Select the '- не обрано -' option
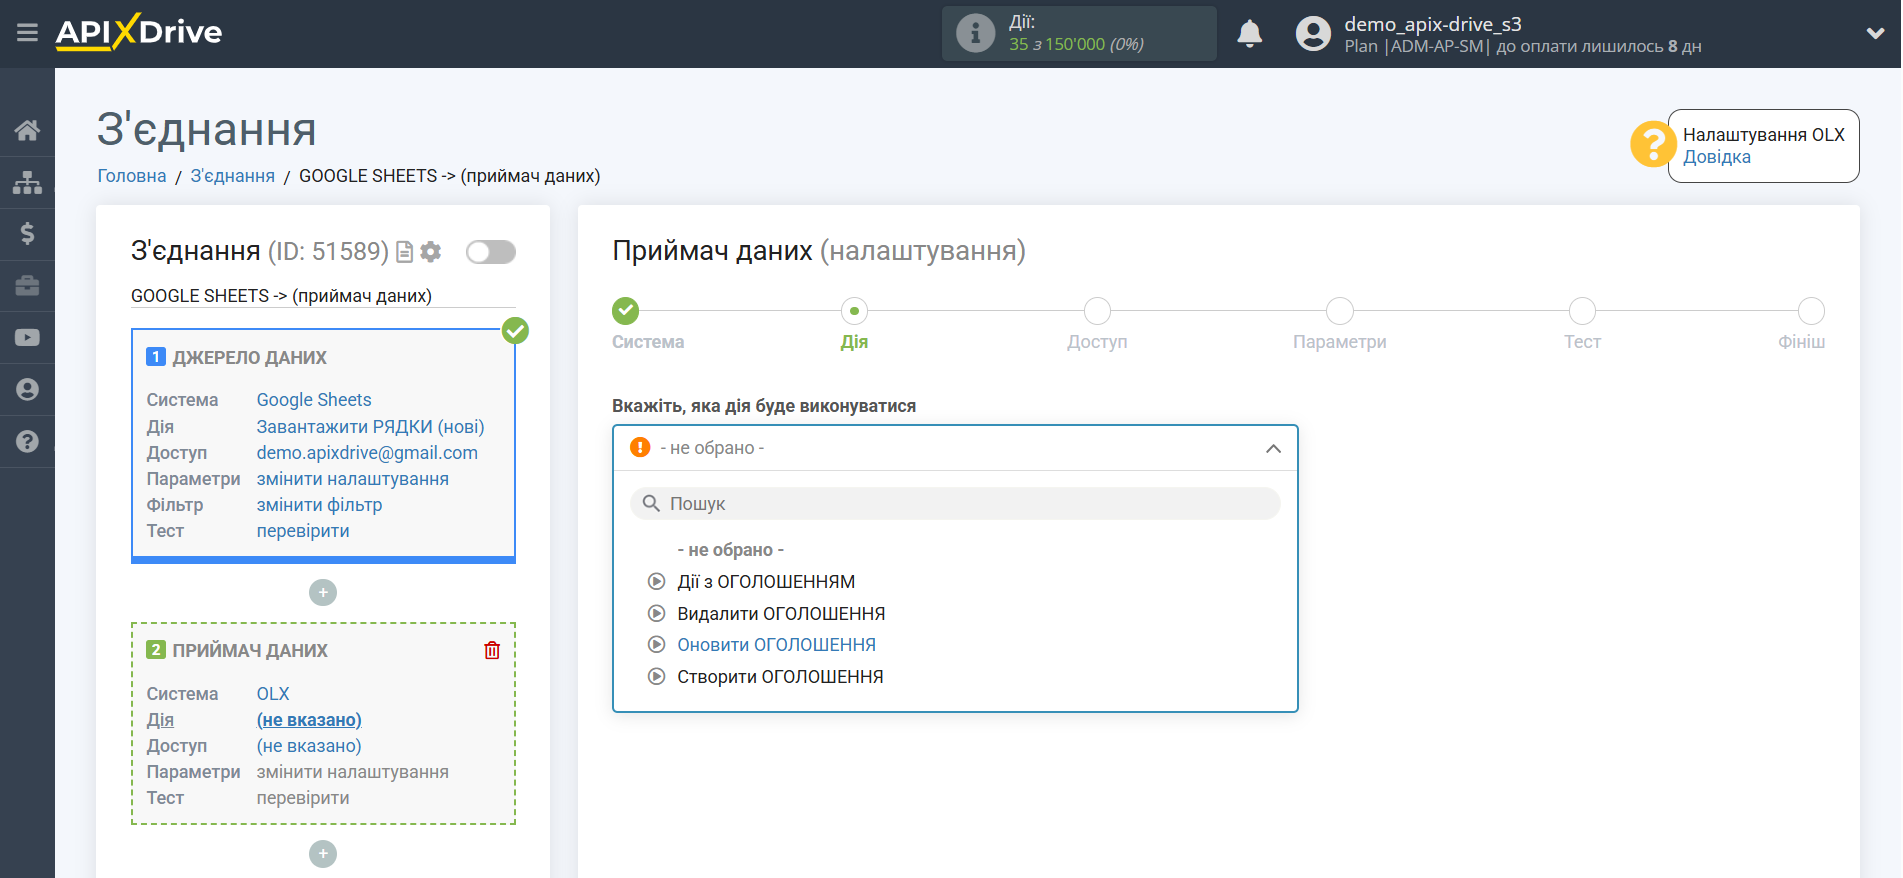 click(x=730, y=550)
